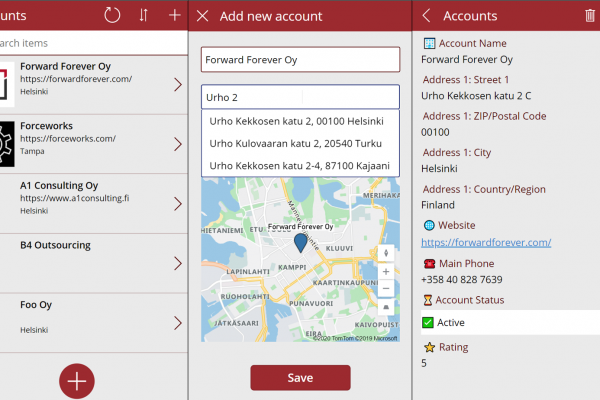Click the Finland country value

(x=438, y=205)
